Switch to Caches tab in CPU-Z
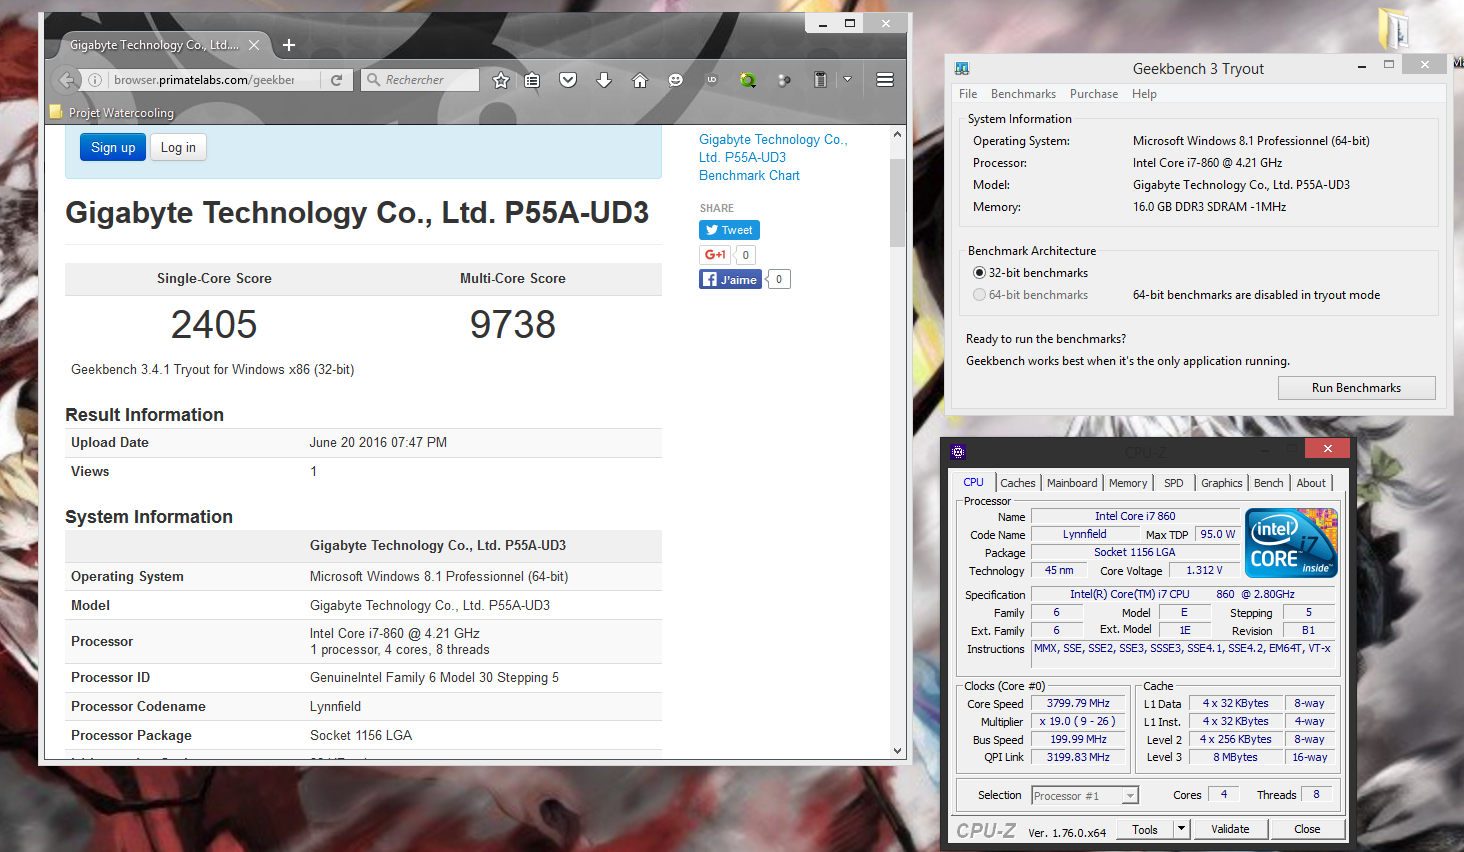The height and width of the screenshot is (852, 1464). [1018, 483]
